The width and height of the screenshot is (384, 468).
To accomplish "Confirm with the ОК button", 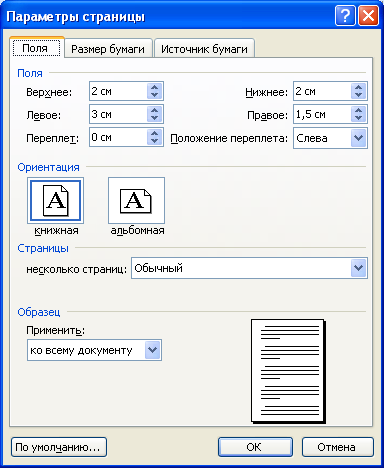I will pos(255,447).
